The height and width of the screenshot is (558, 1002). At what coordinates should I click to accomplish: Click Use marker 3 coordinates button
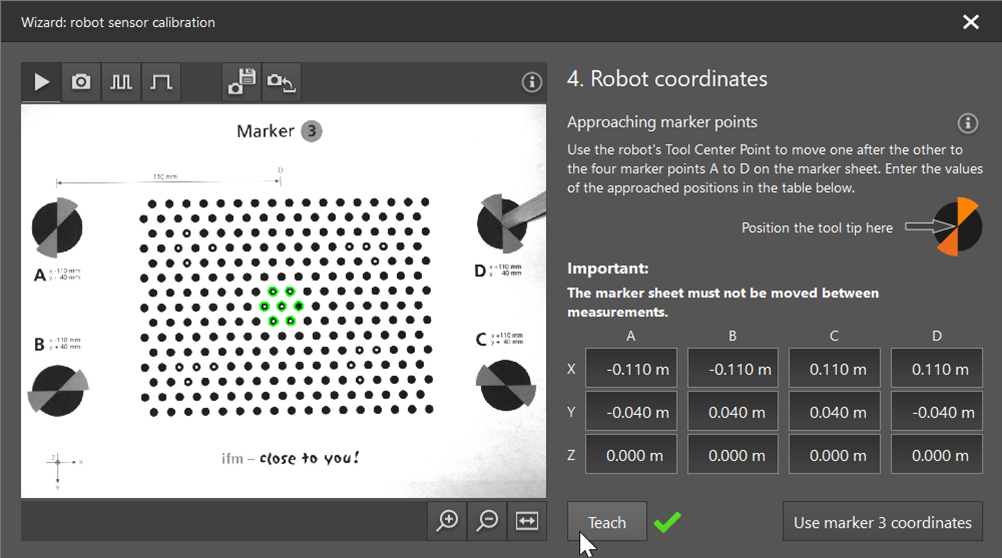(882, 522)
